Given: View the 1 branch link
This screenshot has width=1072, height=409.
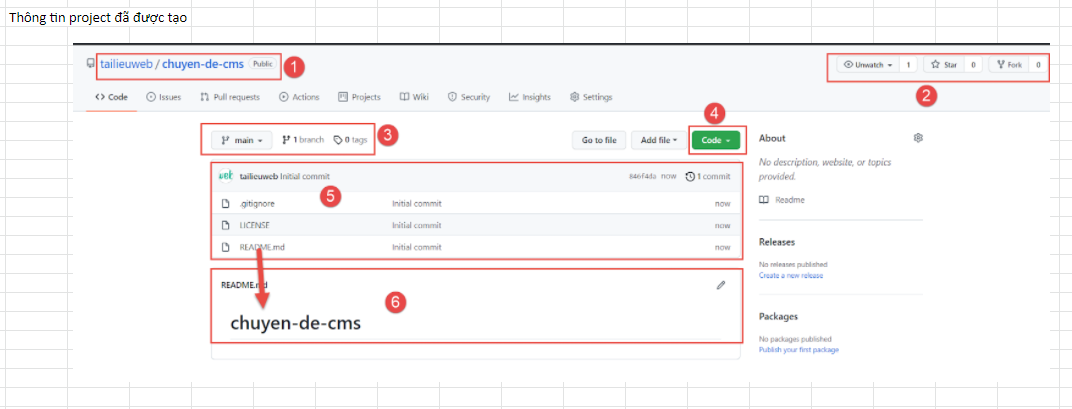Looking at the screenshot, I should [x=304, y=140].
